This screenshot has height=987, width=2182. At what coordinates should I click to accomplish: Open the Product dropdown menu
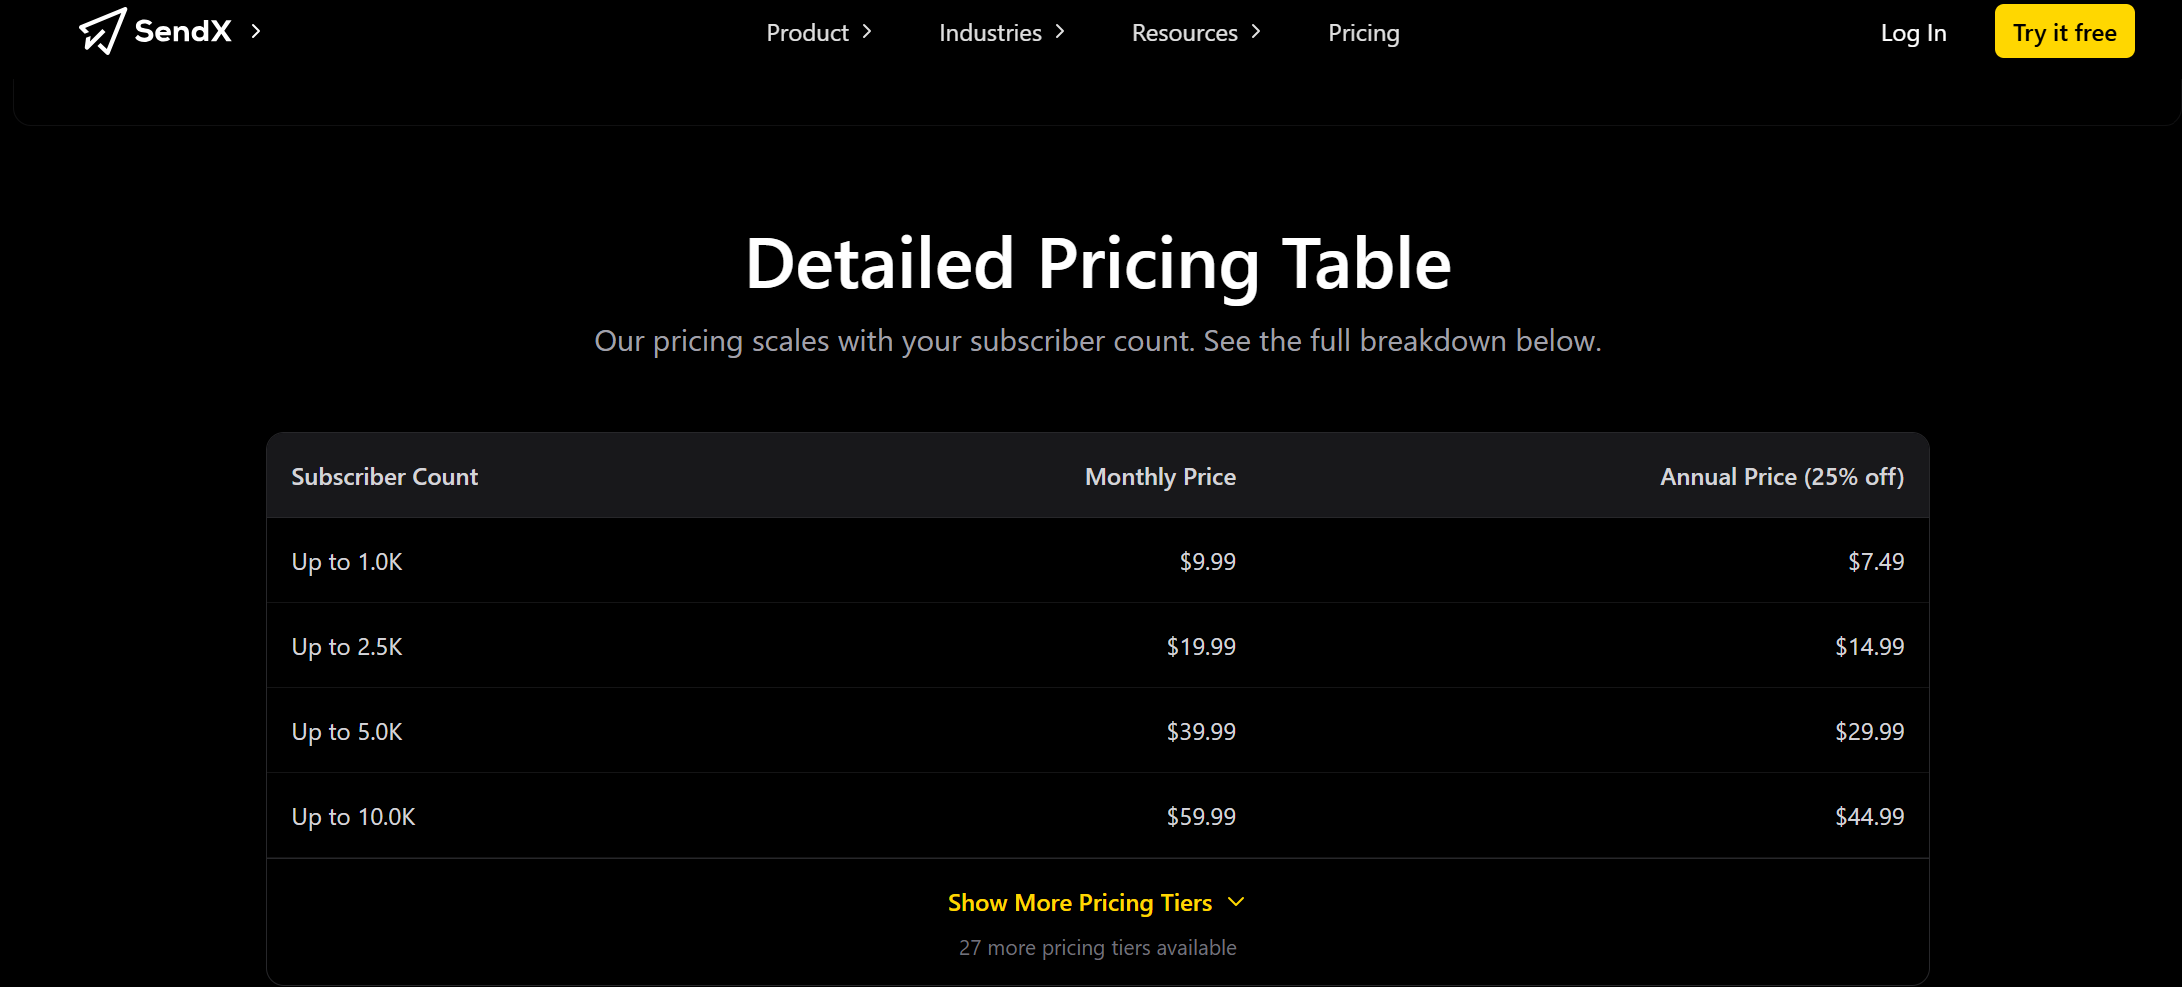[807, 32]
